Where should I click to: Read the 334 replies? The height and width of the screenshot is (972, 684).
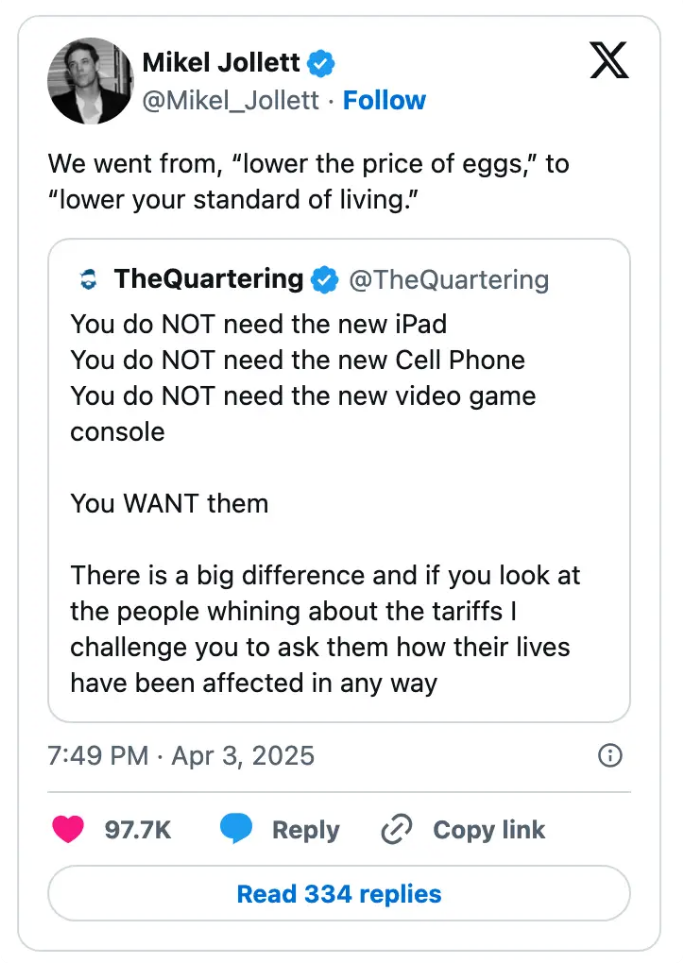coord(338,893)
